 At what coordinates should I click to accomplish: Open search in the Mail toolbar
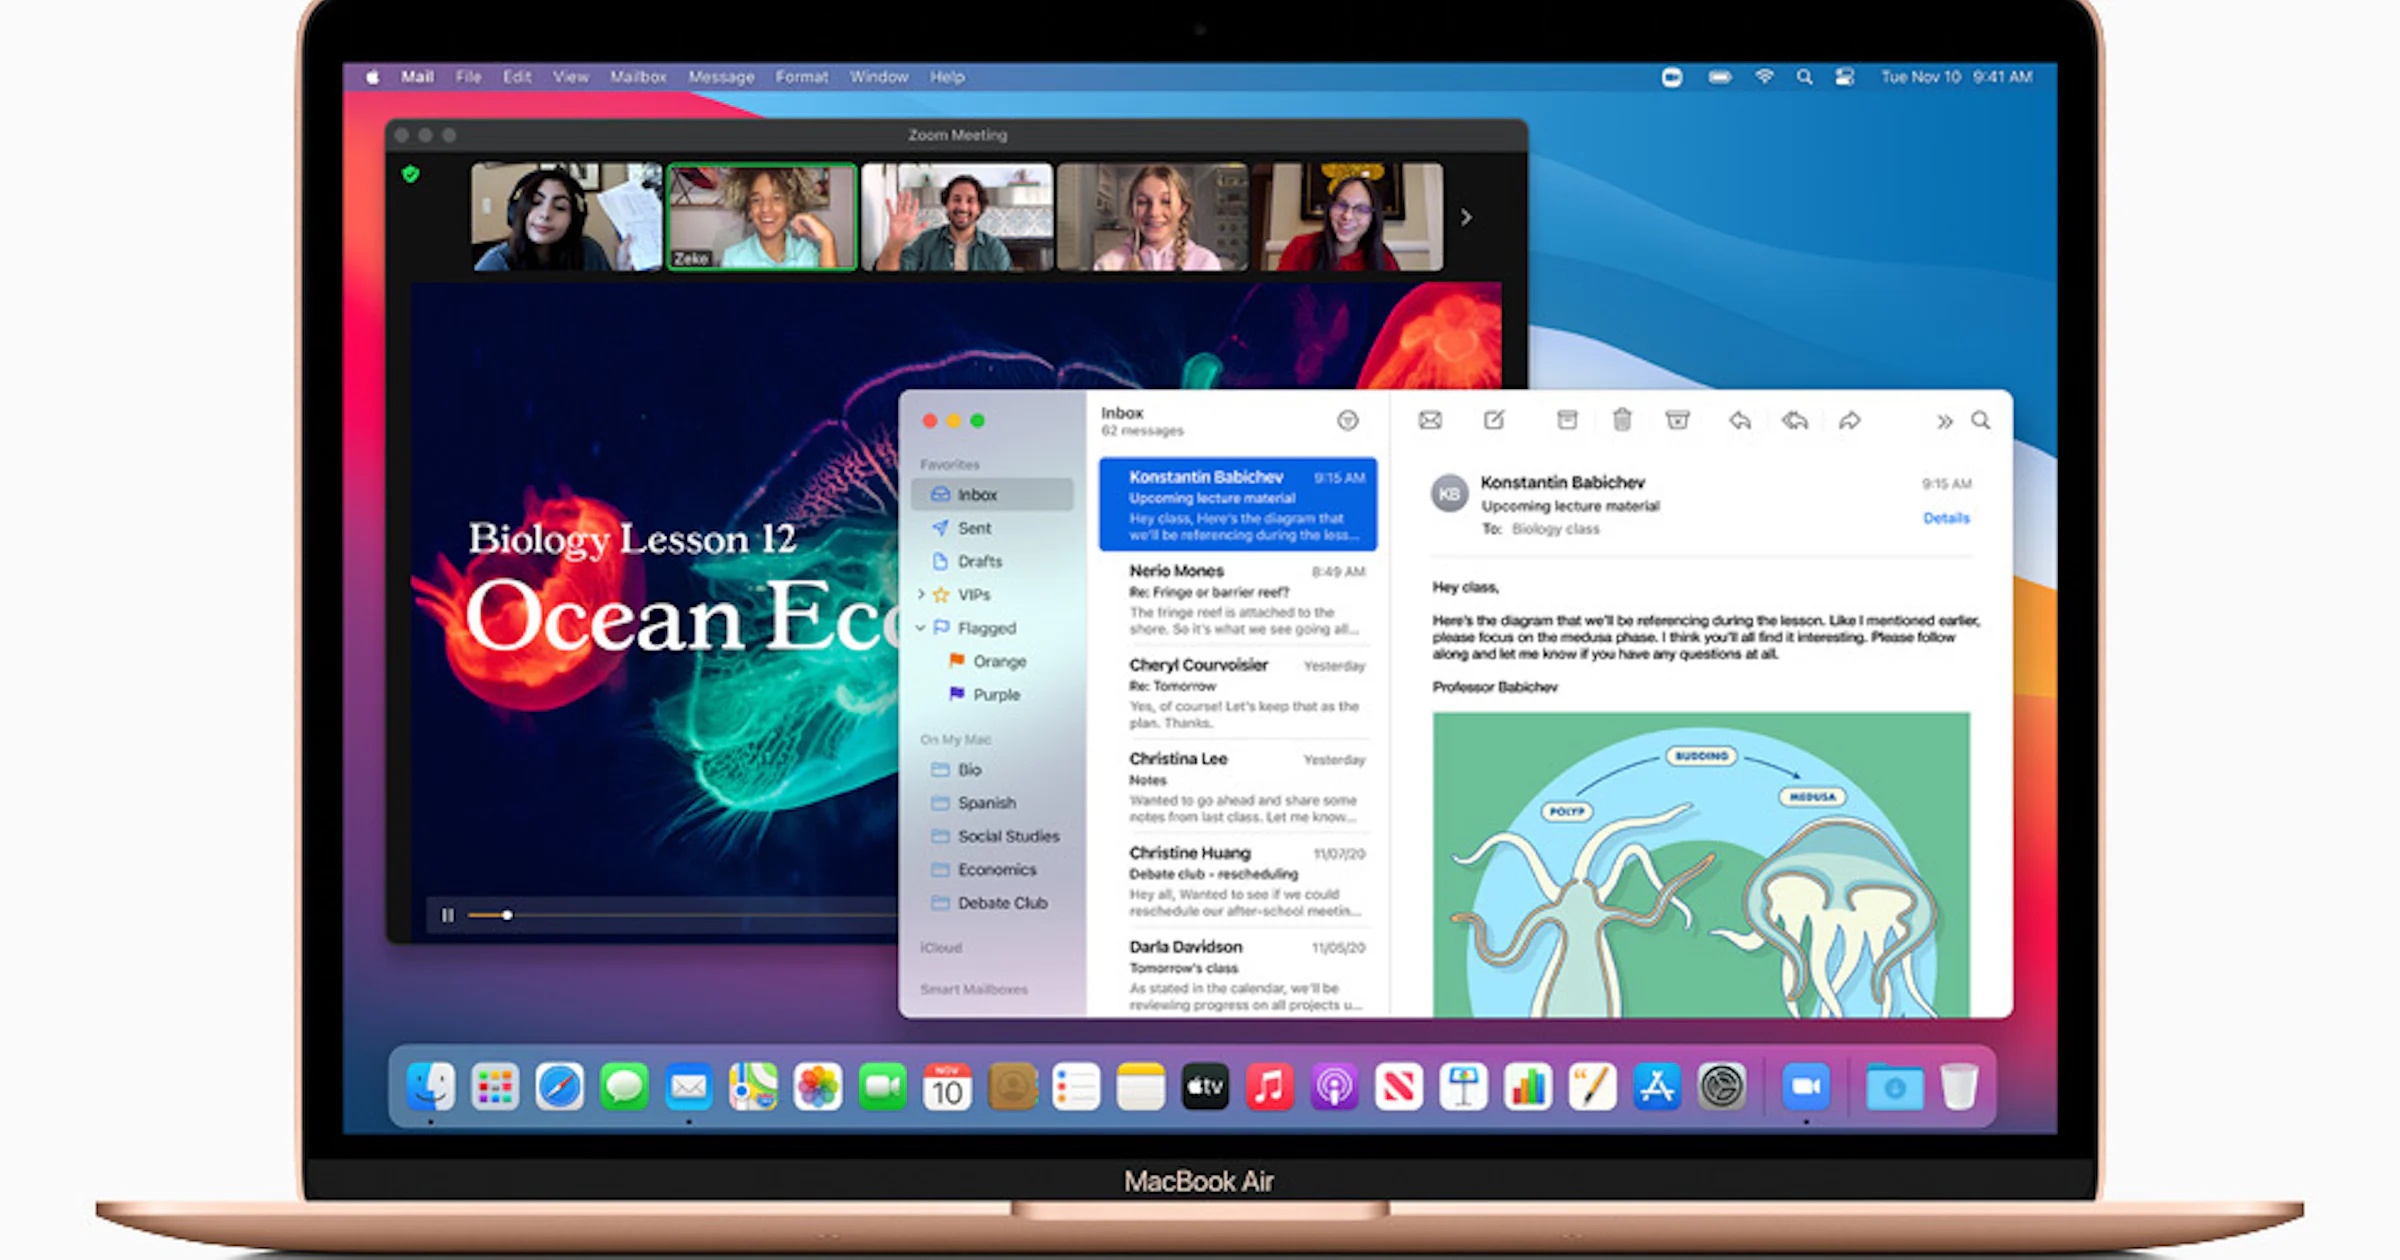[1981, 420]
